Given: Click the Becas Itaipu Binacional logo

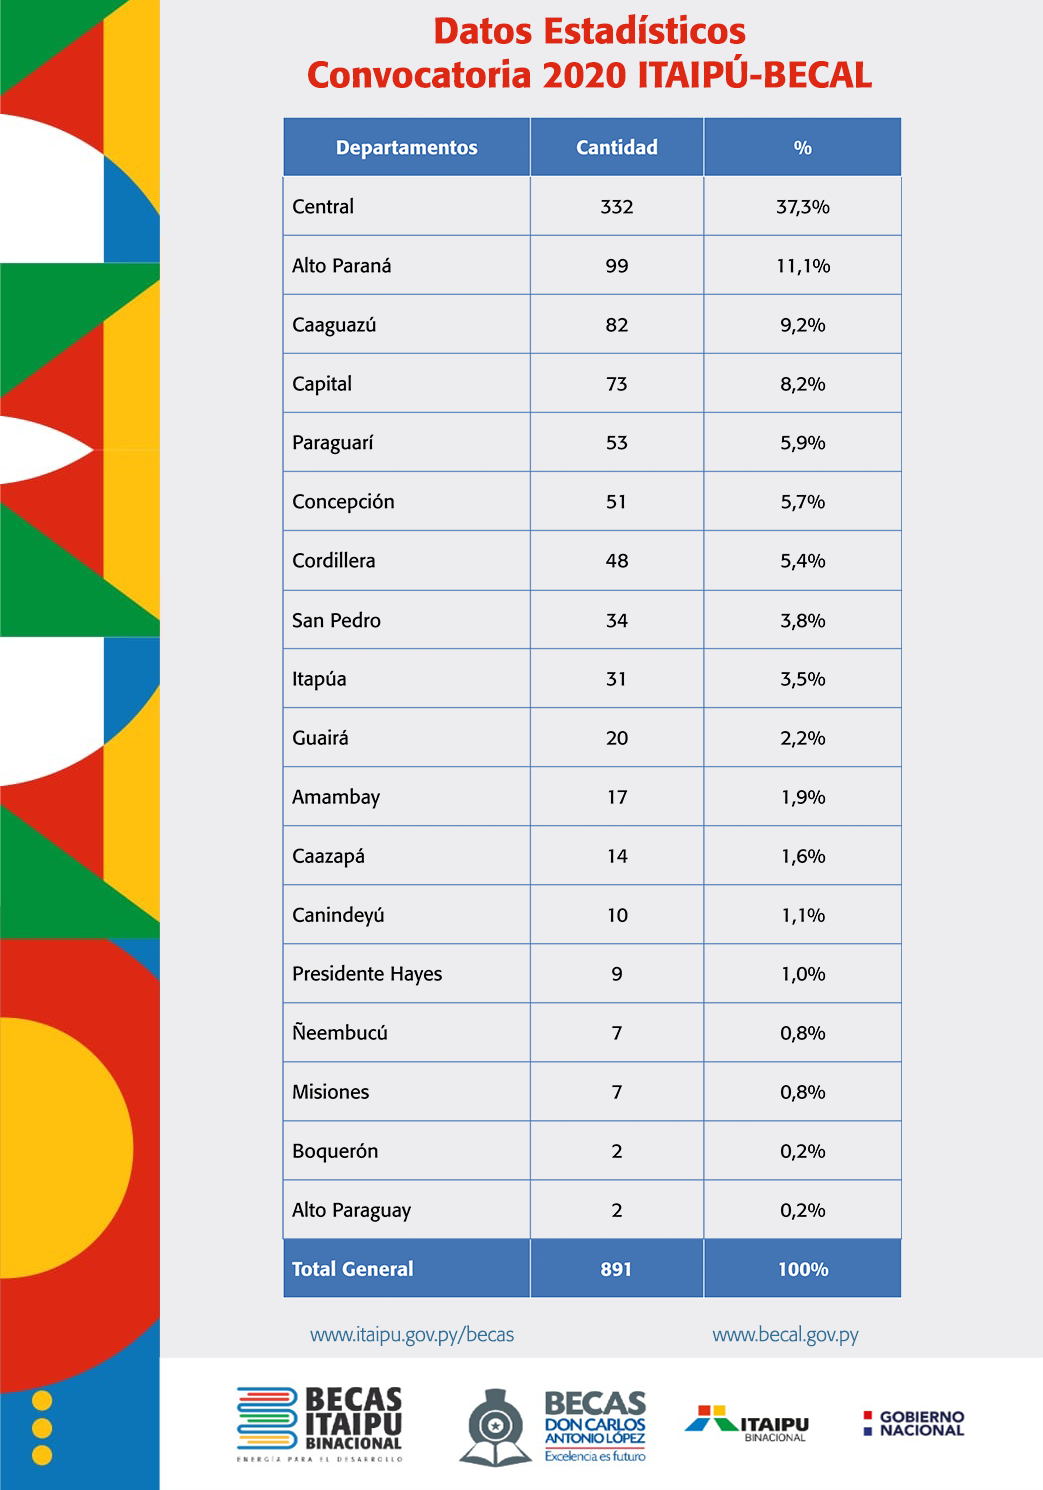Looking at the screenshot, I should (x=320, y=1424).
